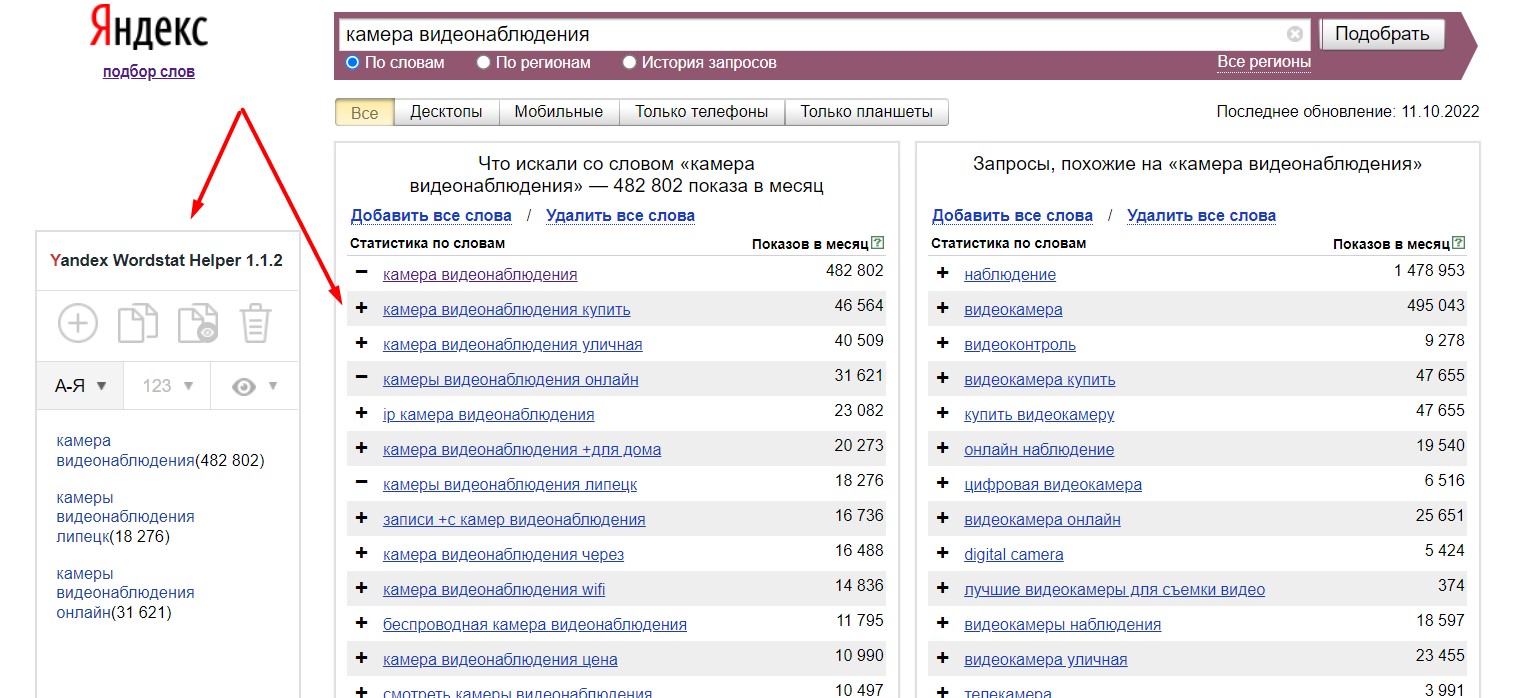Click the copy list icon in Wordstat Helper
Screen dimensions: 1535x698
(137, 324)
